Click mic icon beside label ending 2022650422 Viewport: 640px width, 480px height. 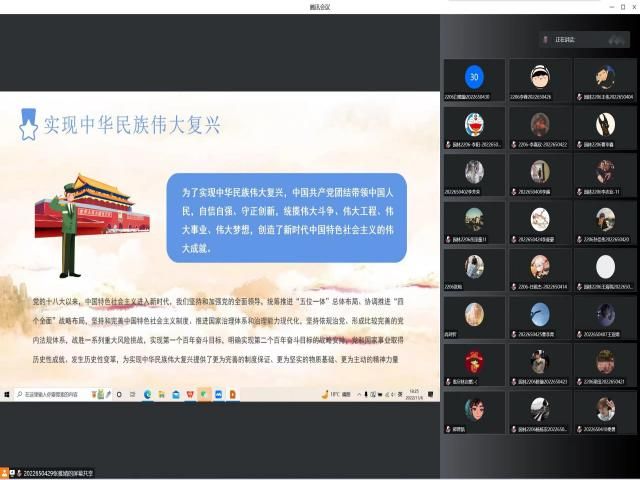(x=514, y=144)
